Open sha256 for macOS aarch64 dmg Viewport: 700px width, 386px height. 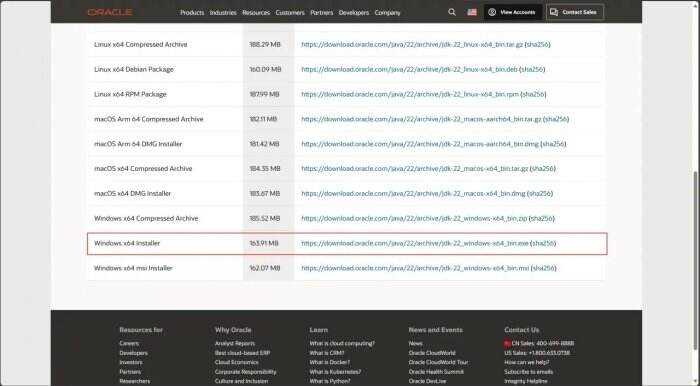[x=553, y=144]
